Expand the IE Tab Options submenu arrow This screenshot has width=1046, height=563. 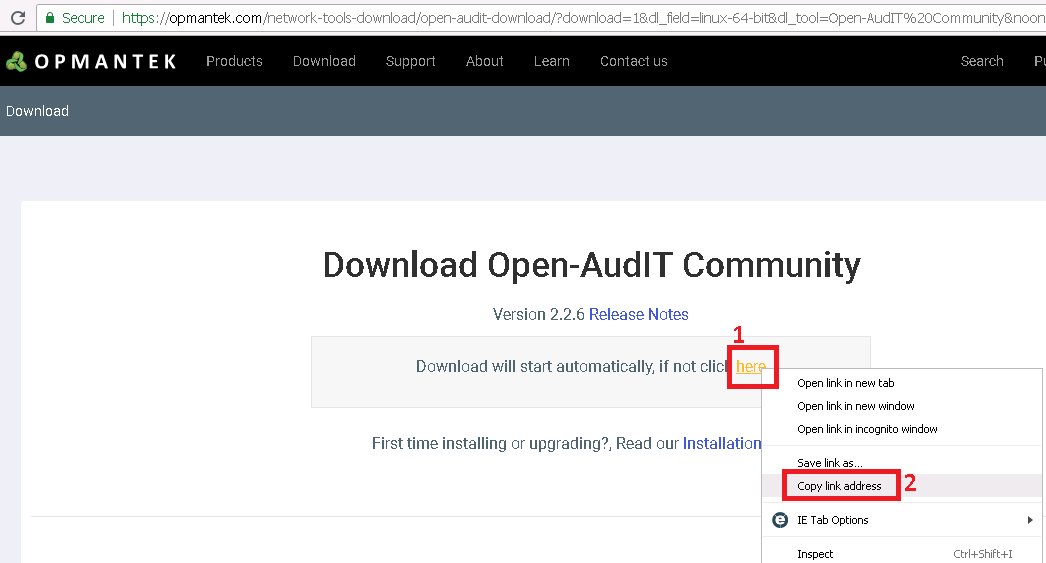pyautogui.click(x=1029, y=520)
